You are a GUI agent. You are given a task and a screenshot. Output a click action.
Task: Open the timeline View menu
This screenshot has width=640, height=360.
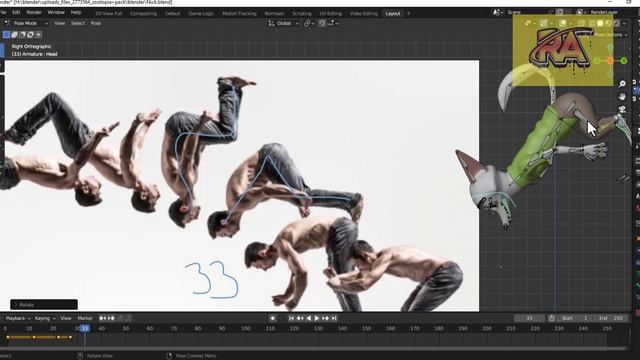[x=66, y=318]
